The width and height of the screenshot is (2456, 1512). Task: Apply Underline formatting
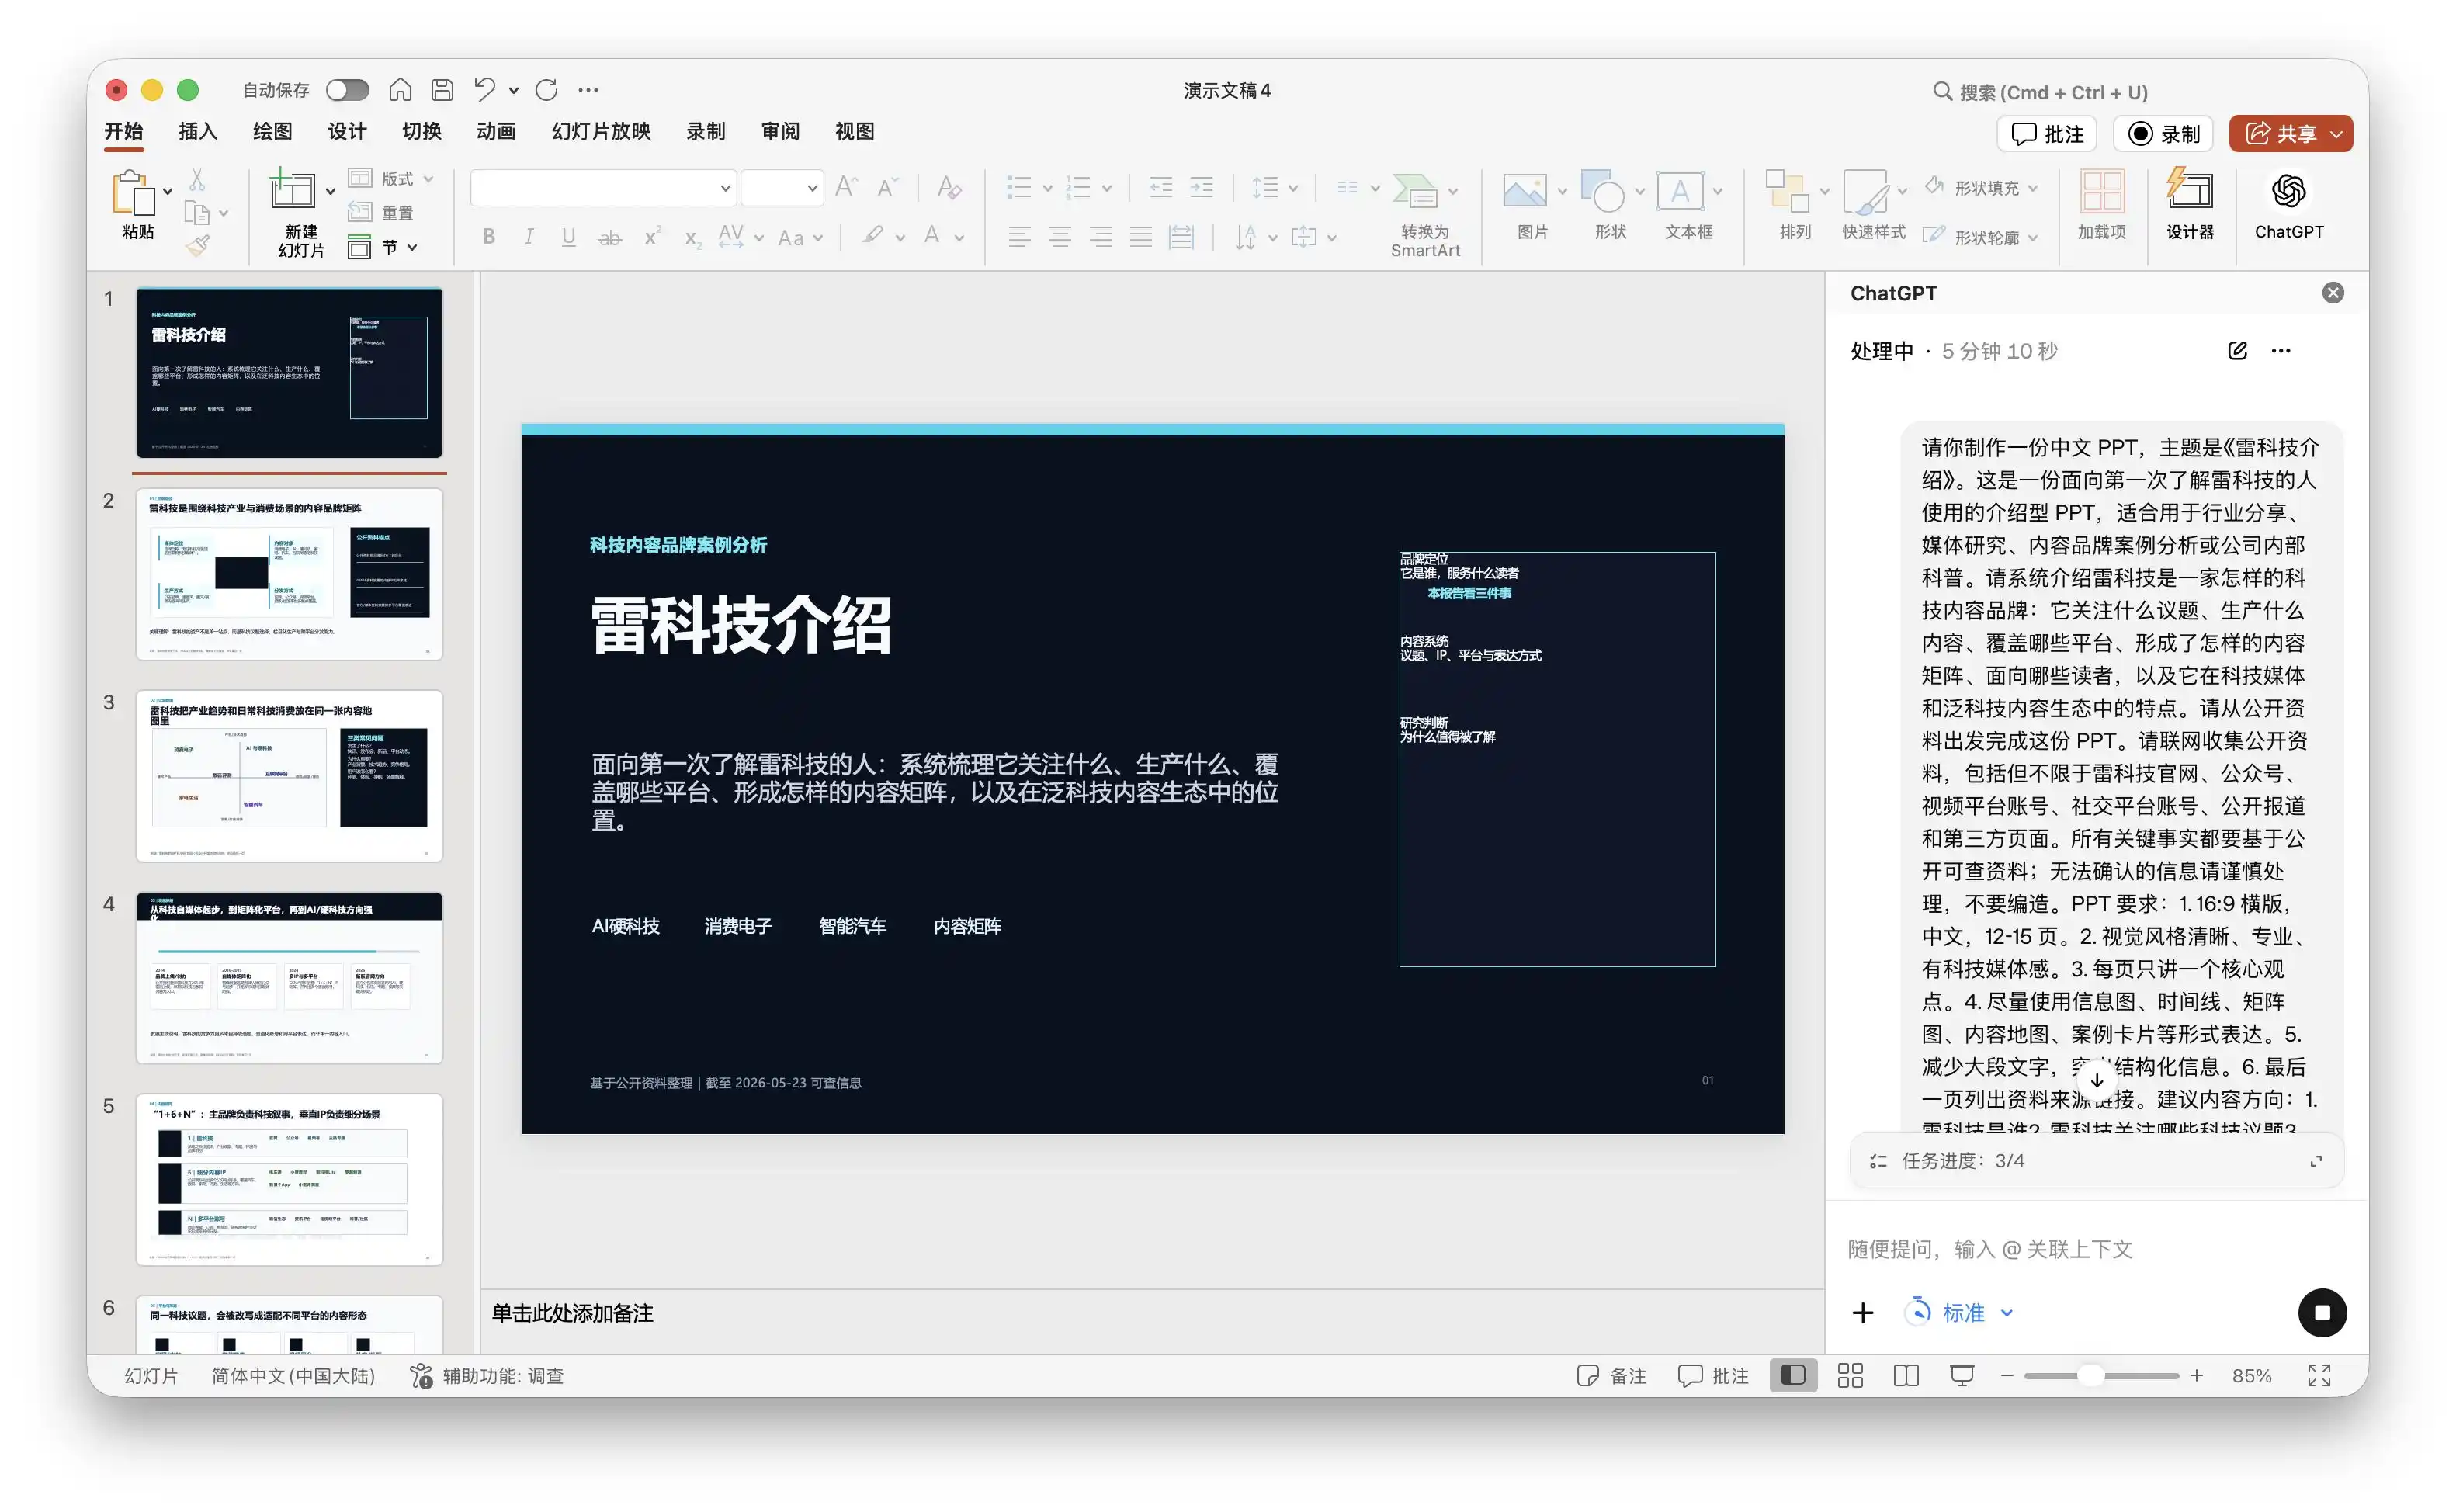coord(568,237)
